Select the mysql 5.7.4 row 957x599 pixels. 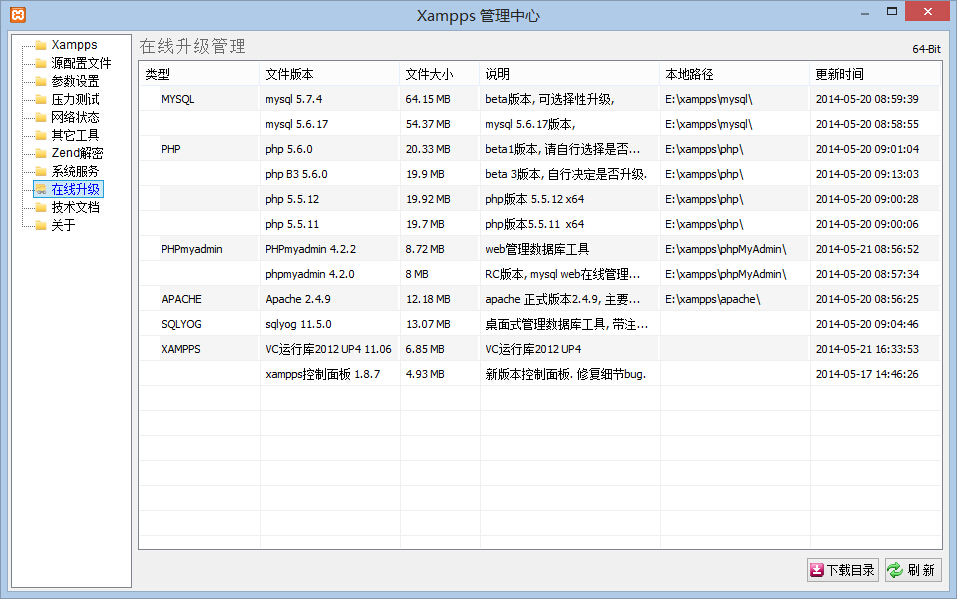(x=294, y=99)
